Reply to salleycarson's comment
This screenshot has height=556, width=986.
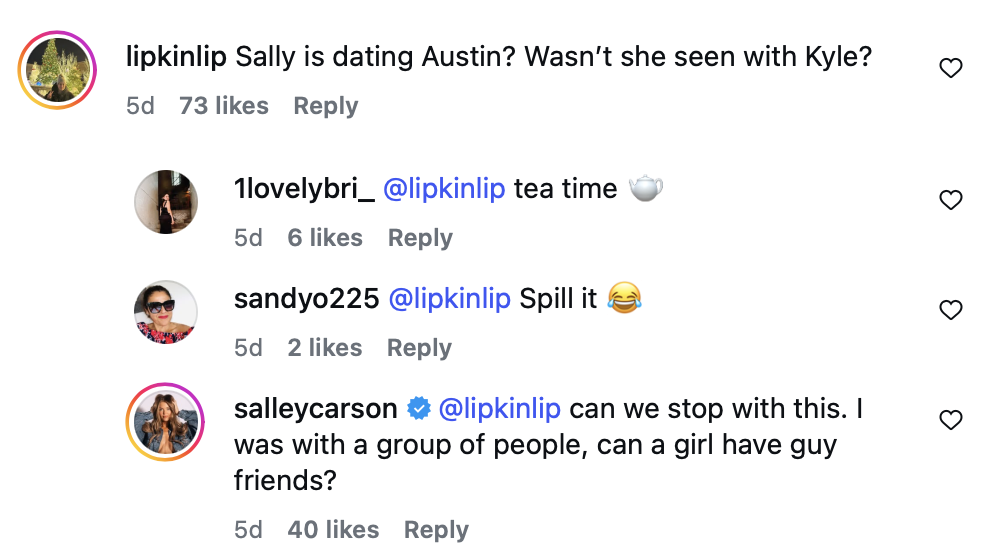pyautogui.click(x=436, y=530)
